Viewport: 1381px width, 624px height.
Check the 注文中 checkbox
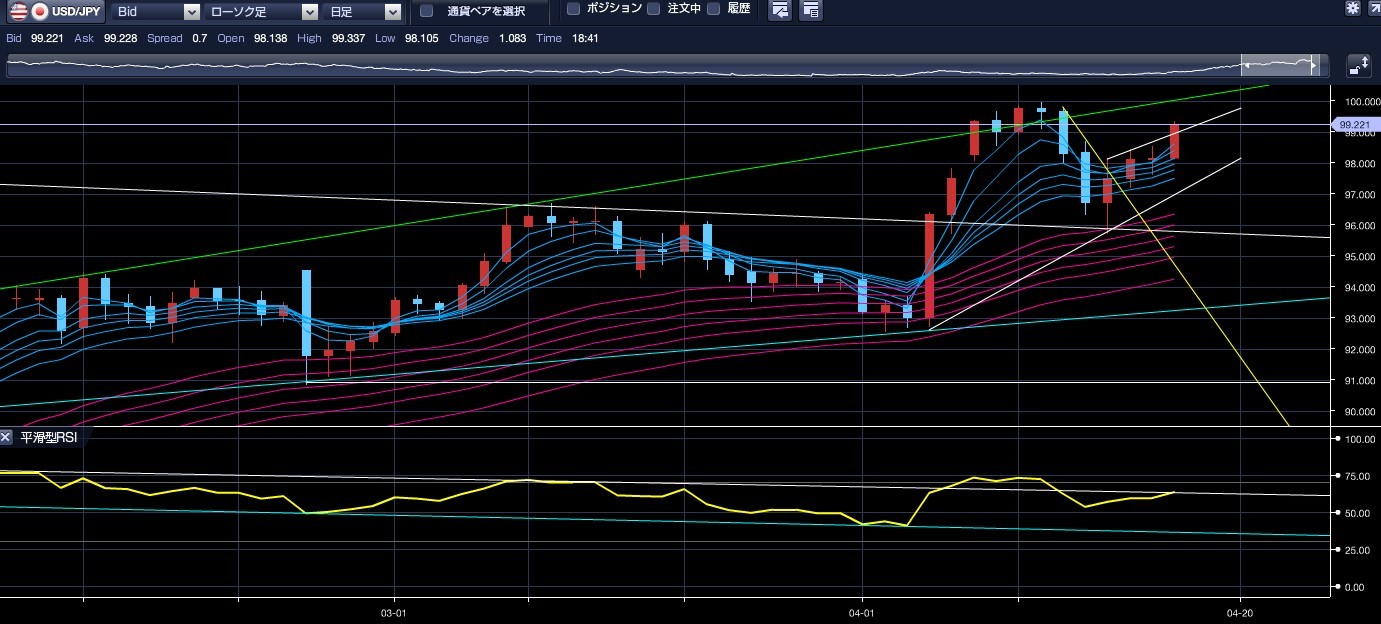point(653,9)
